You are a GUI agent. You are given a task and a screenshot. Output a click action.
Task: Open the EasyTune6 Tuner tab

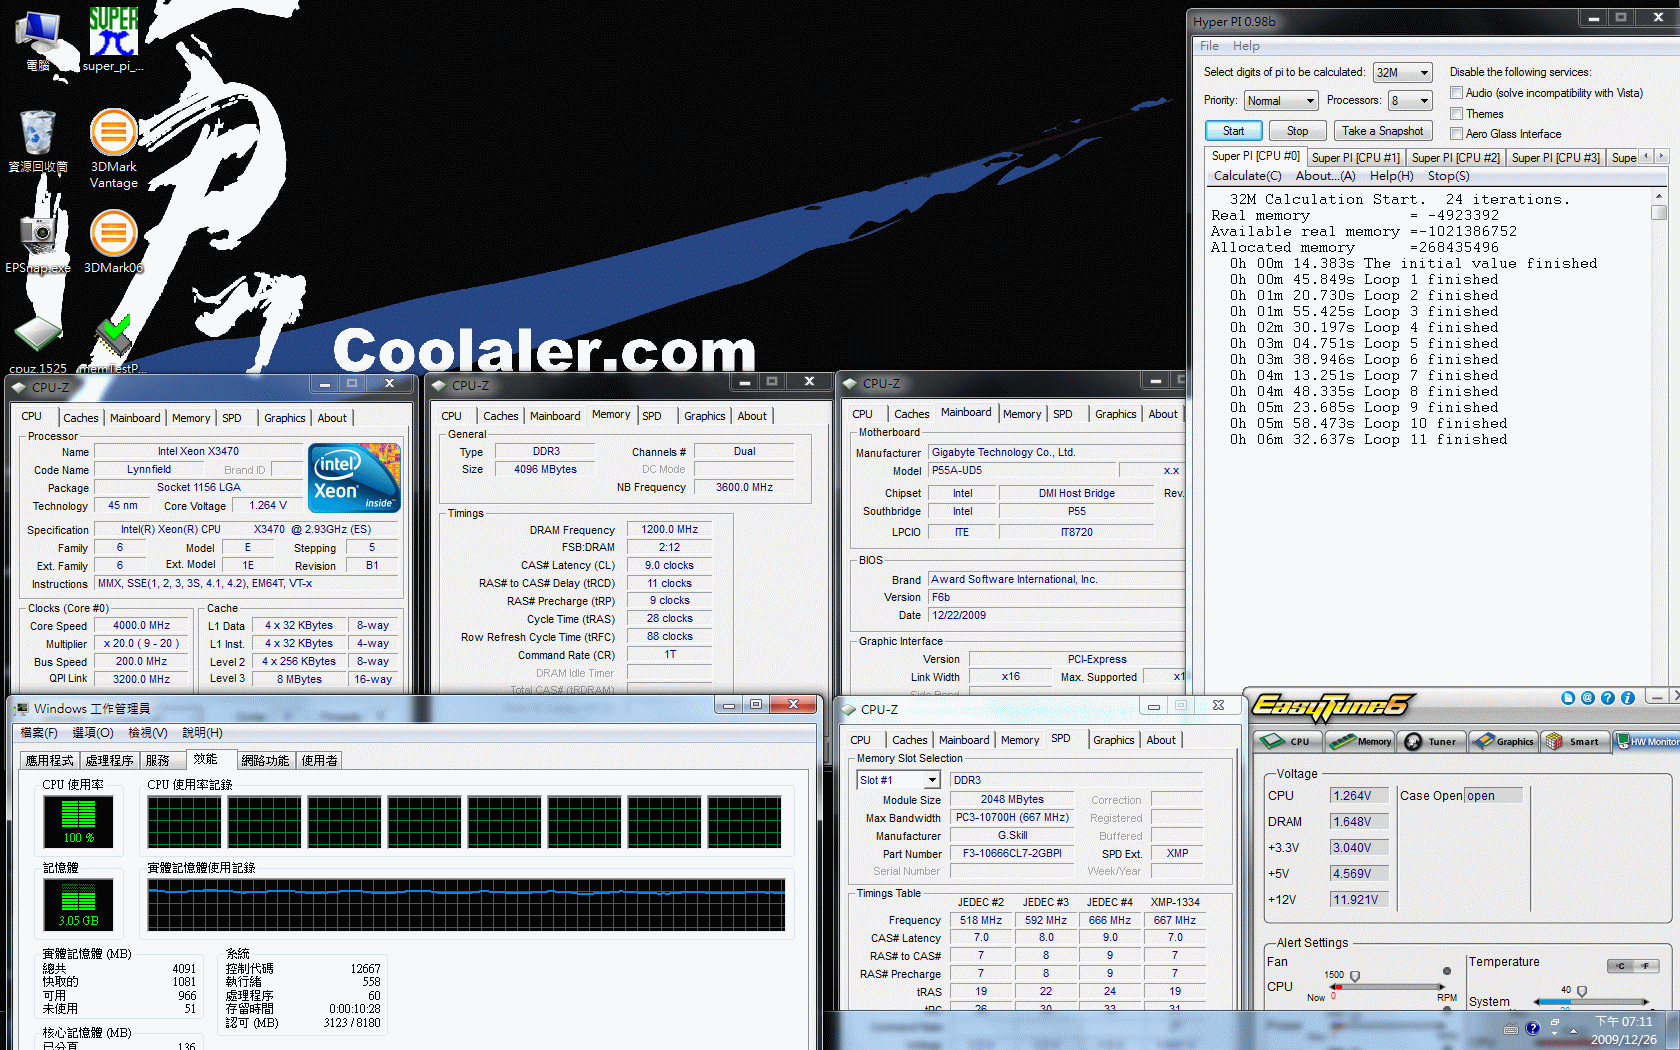pyautogui.click(x=1432, y=741)
